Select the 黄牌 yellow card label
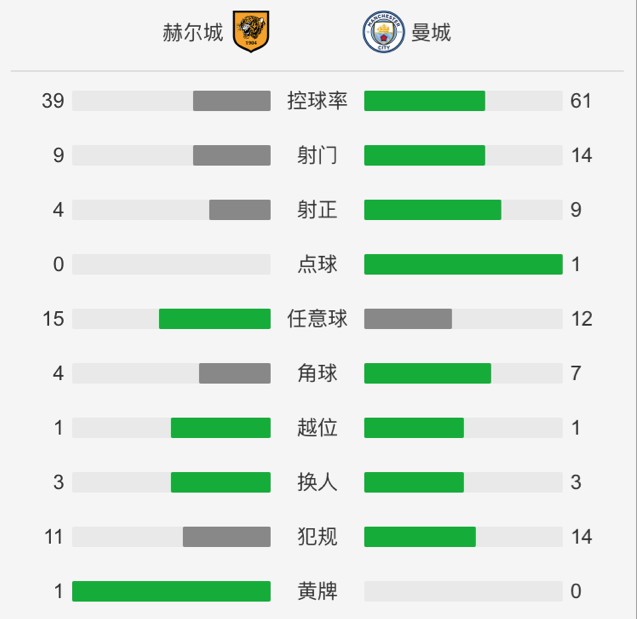 (x=317, y=591)
